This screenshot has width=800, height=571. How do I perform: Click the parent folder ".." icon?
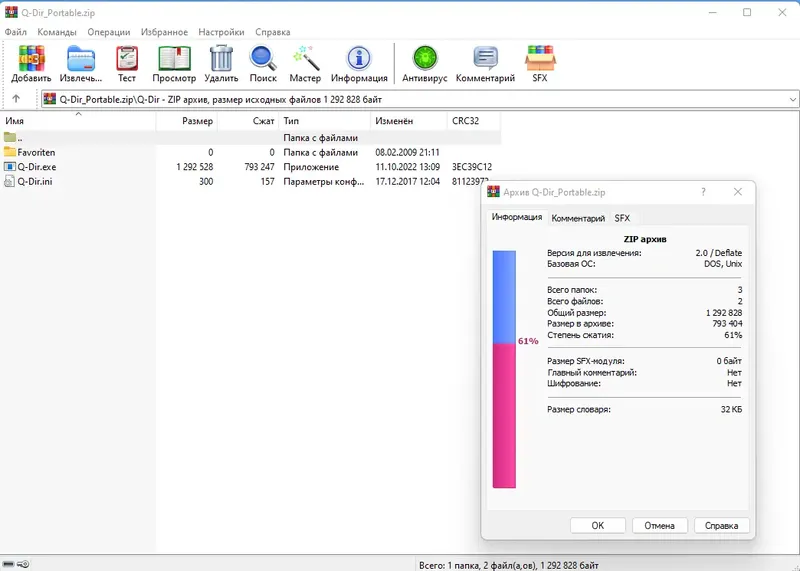point(10,137)
